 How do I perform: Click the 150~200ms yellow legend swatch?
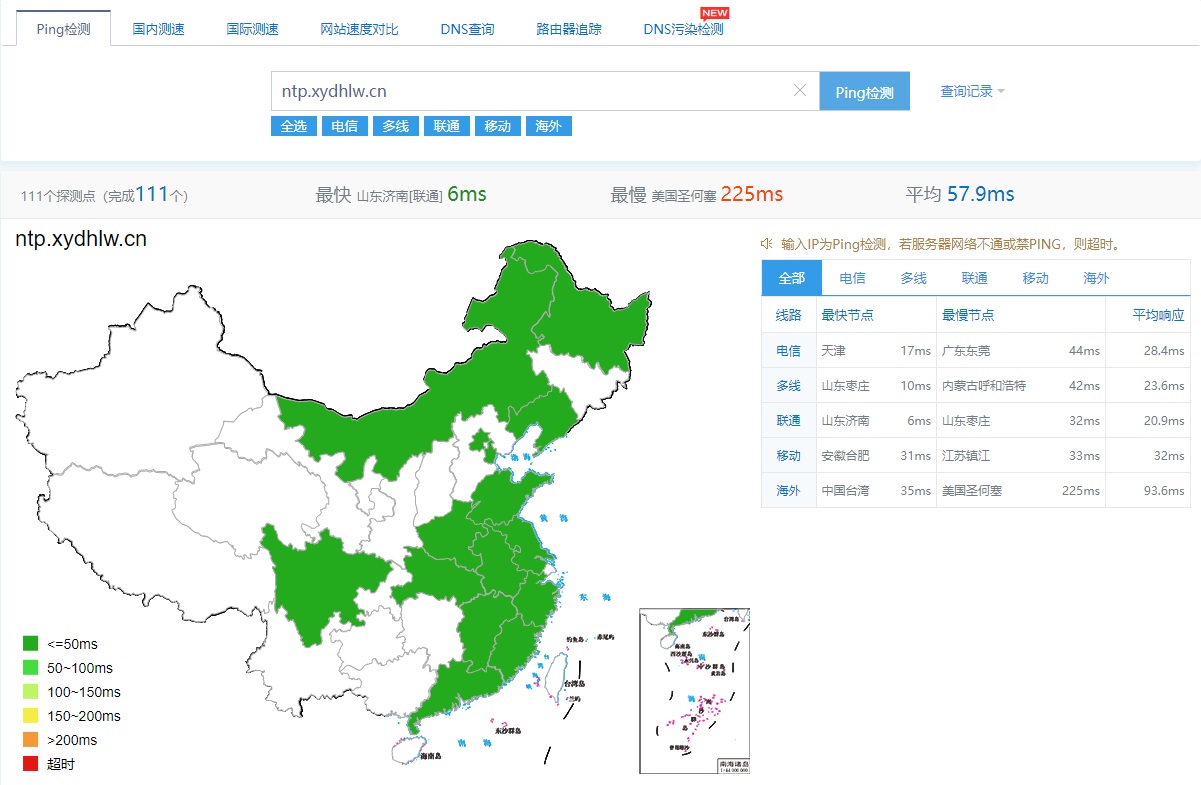point(30,716)
